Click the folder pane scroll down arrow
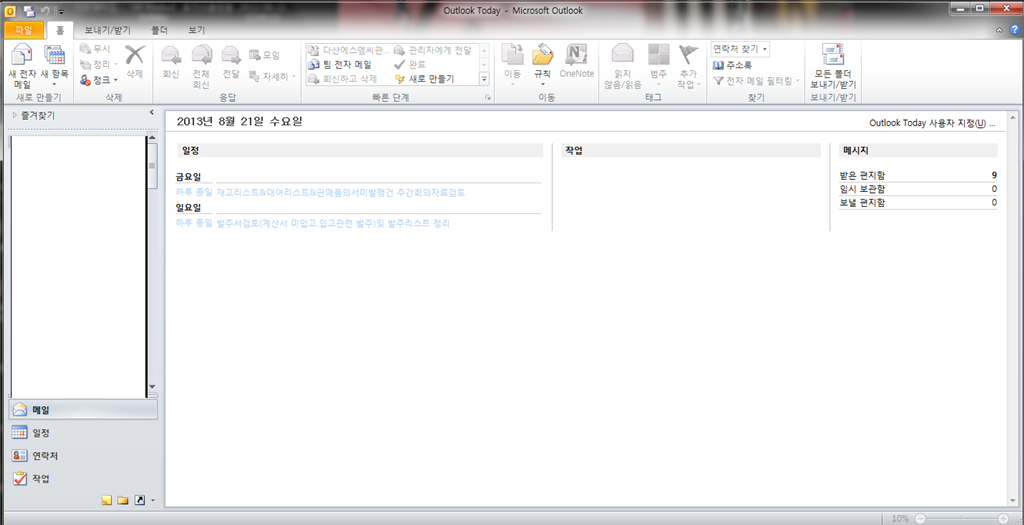This screenshot has height=525, width=1024. pyautogui.click(x=152, y=387)
